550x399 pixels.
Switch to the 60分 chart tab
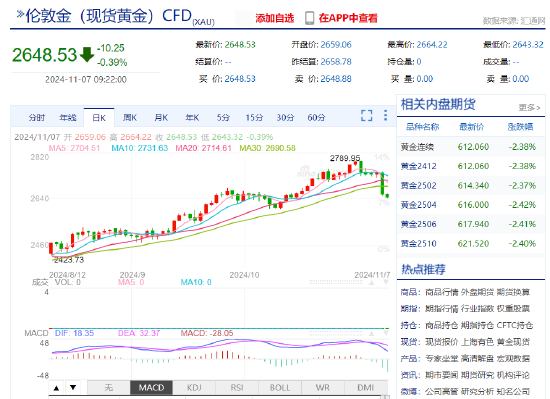point(316,117)
